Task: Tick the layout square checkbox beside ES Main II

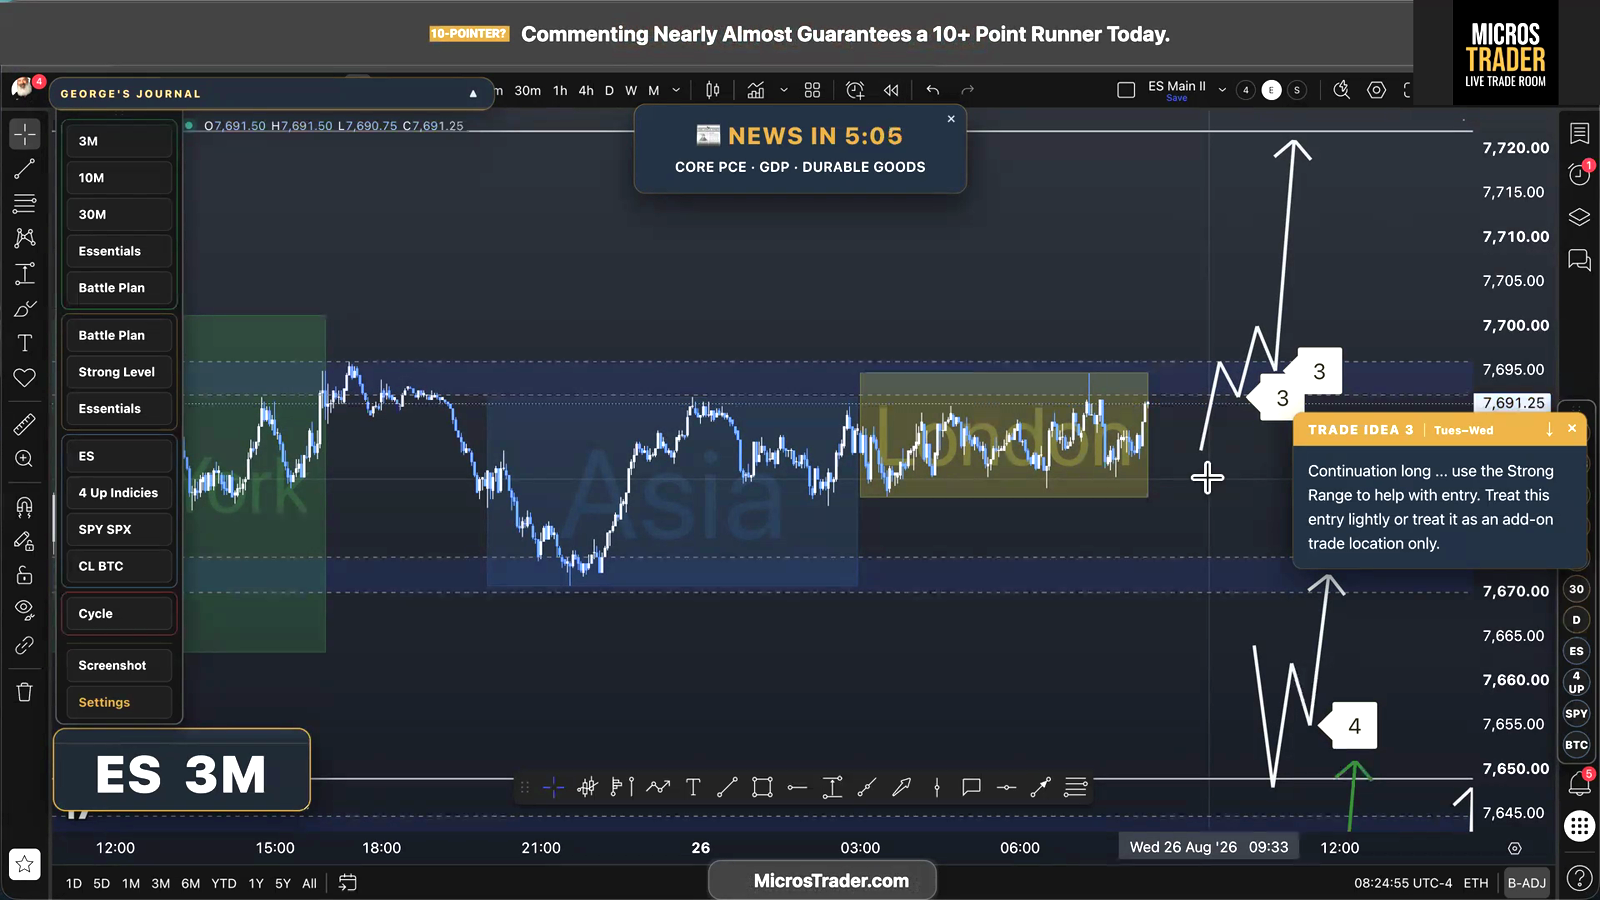Action: (x=1126, y=90)
